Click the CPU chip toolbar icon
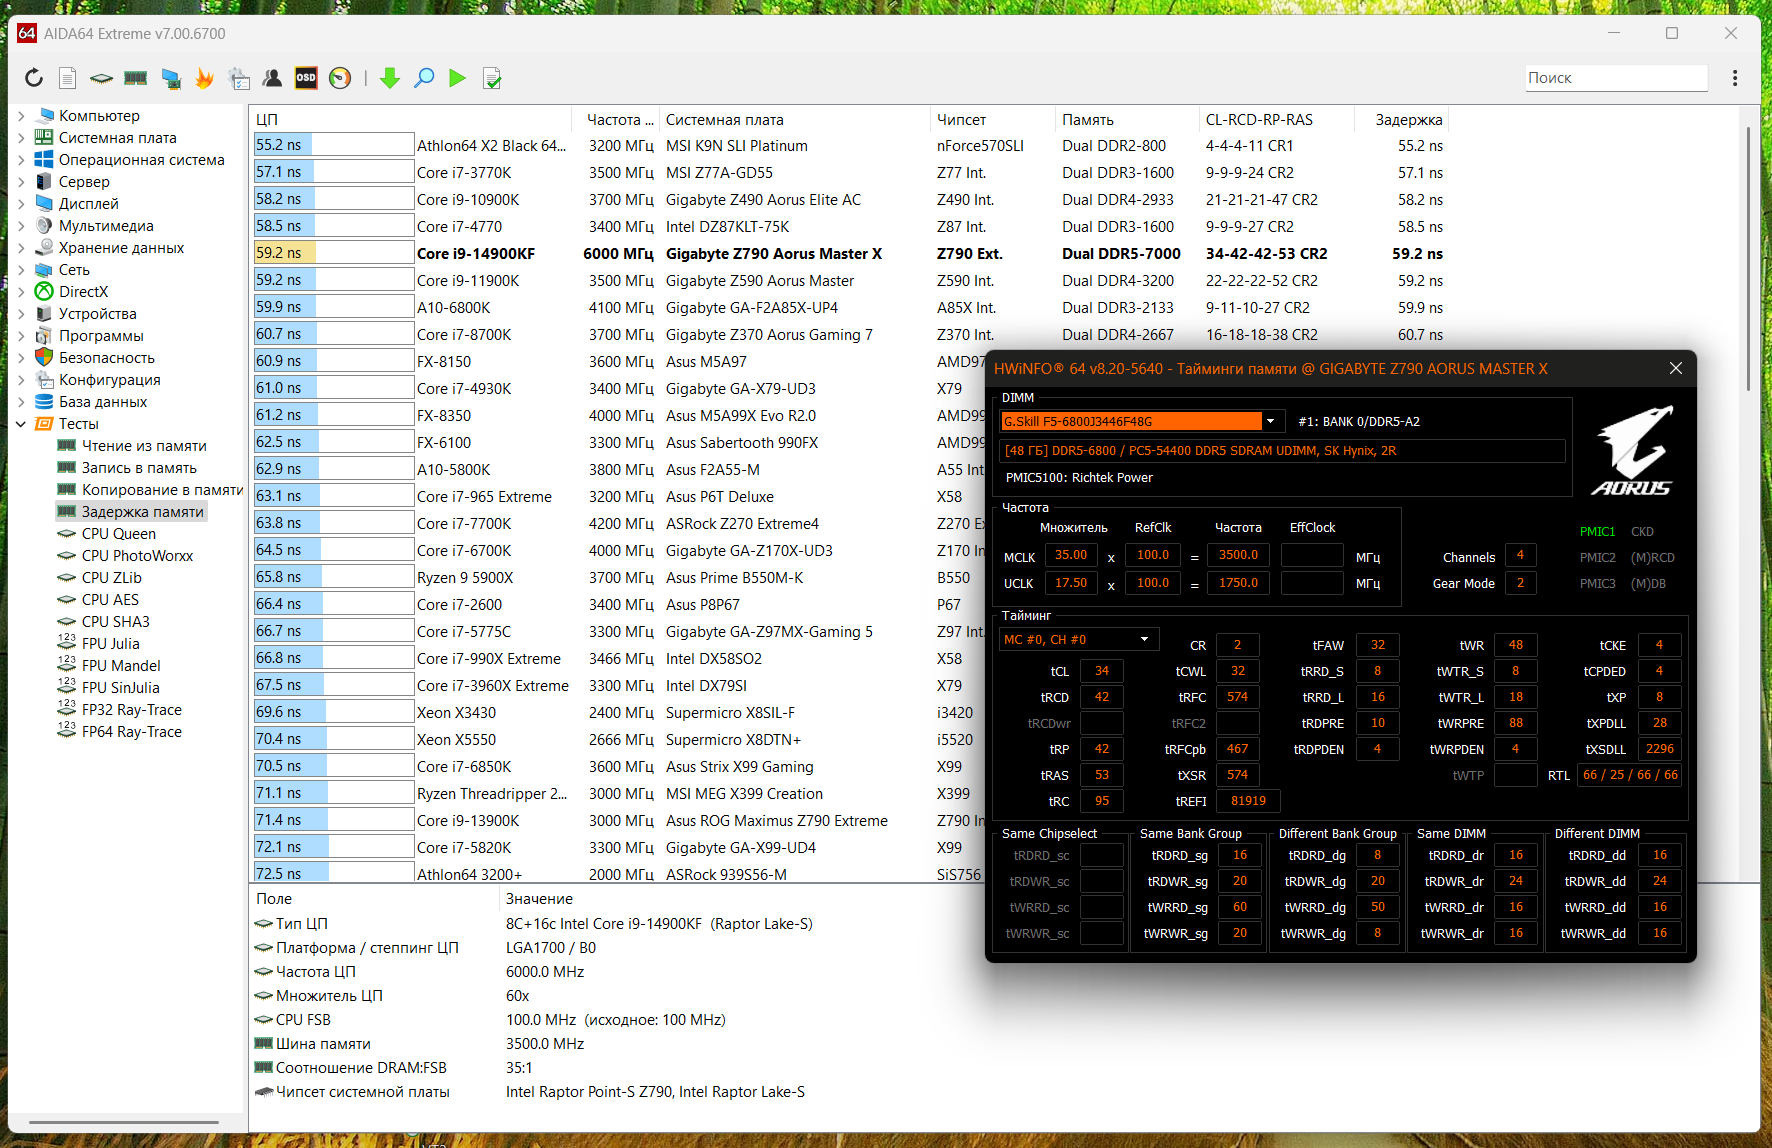Screen dimensions: 1772x1148 point(101,78)
